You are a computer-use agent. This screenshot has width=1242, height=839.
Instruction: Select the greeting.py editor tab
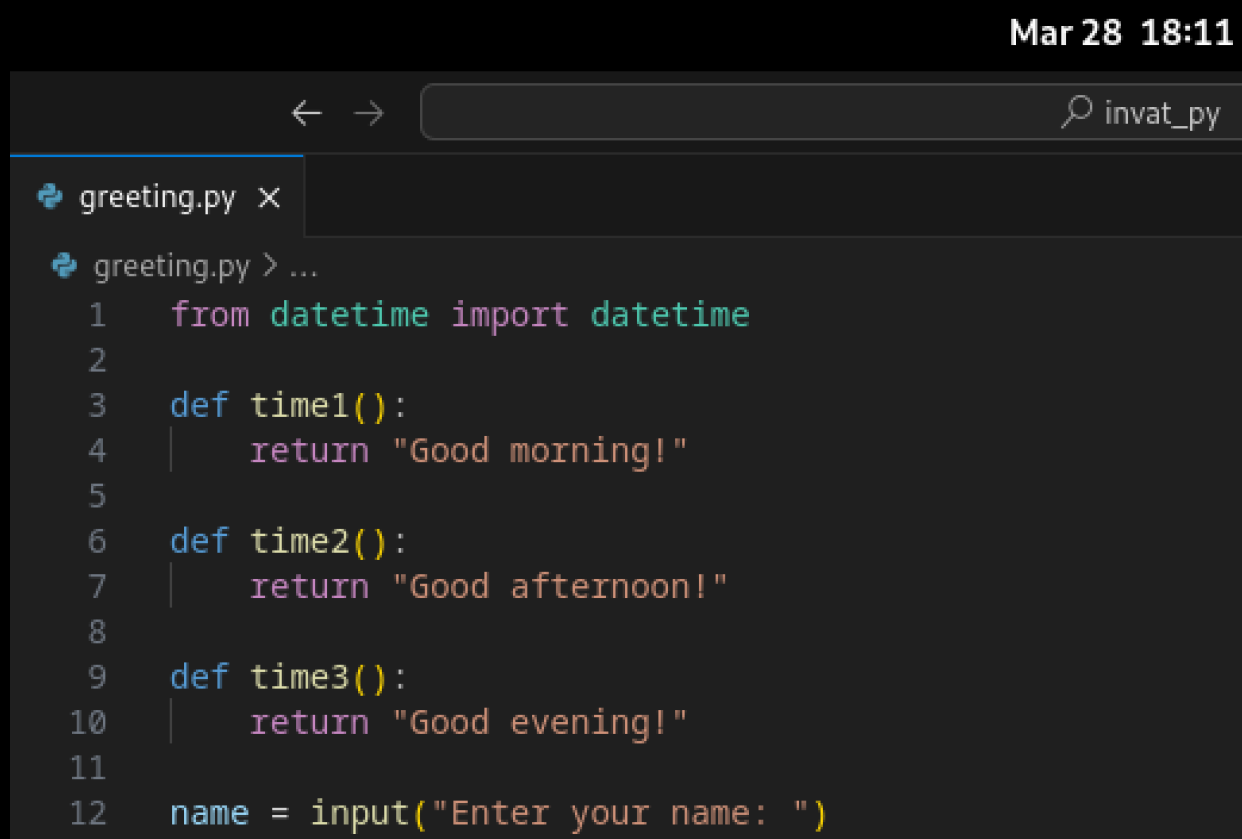click(x=157, y=197)
